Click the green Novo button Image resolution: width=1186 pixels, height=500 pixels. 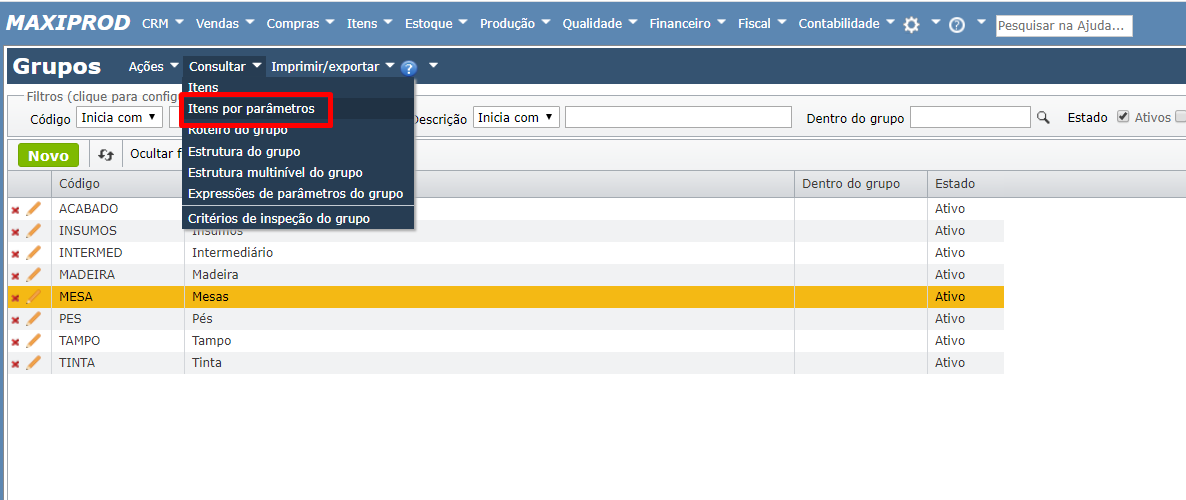click(x=48, y=155)
